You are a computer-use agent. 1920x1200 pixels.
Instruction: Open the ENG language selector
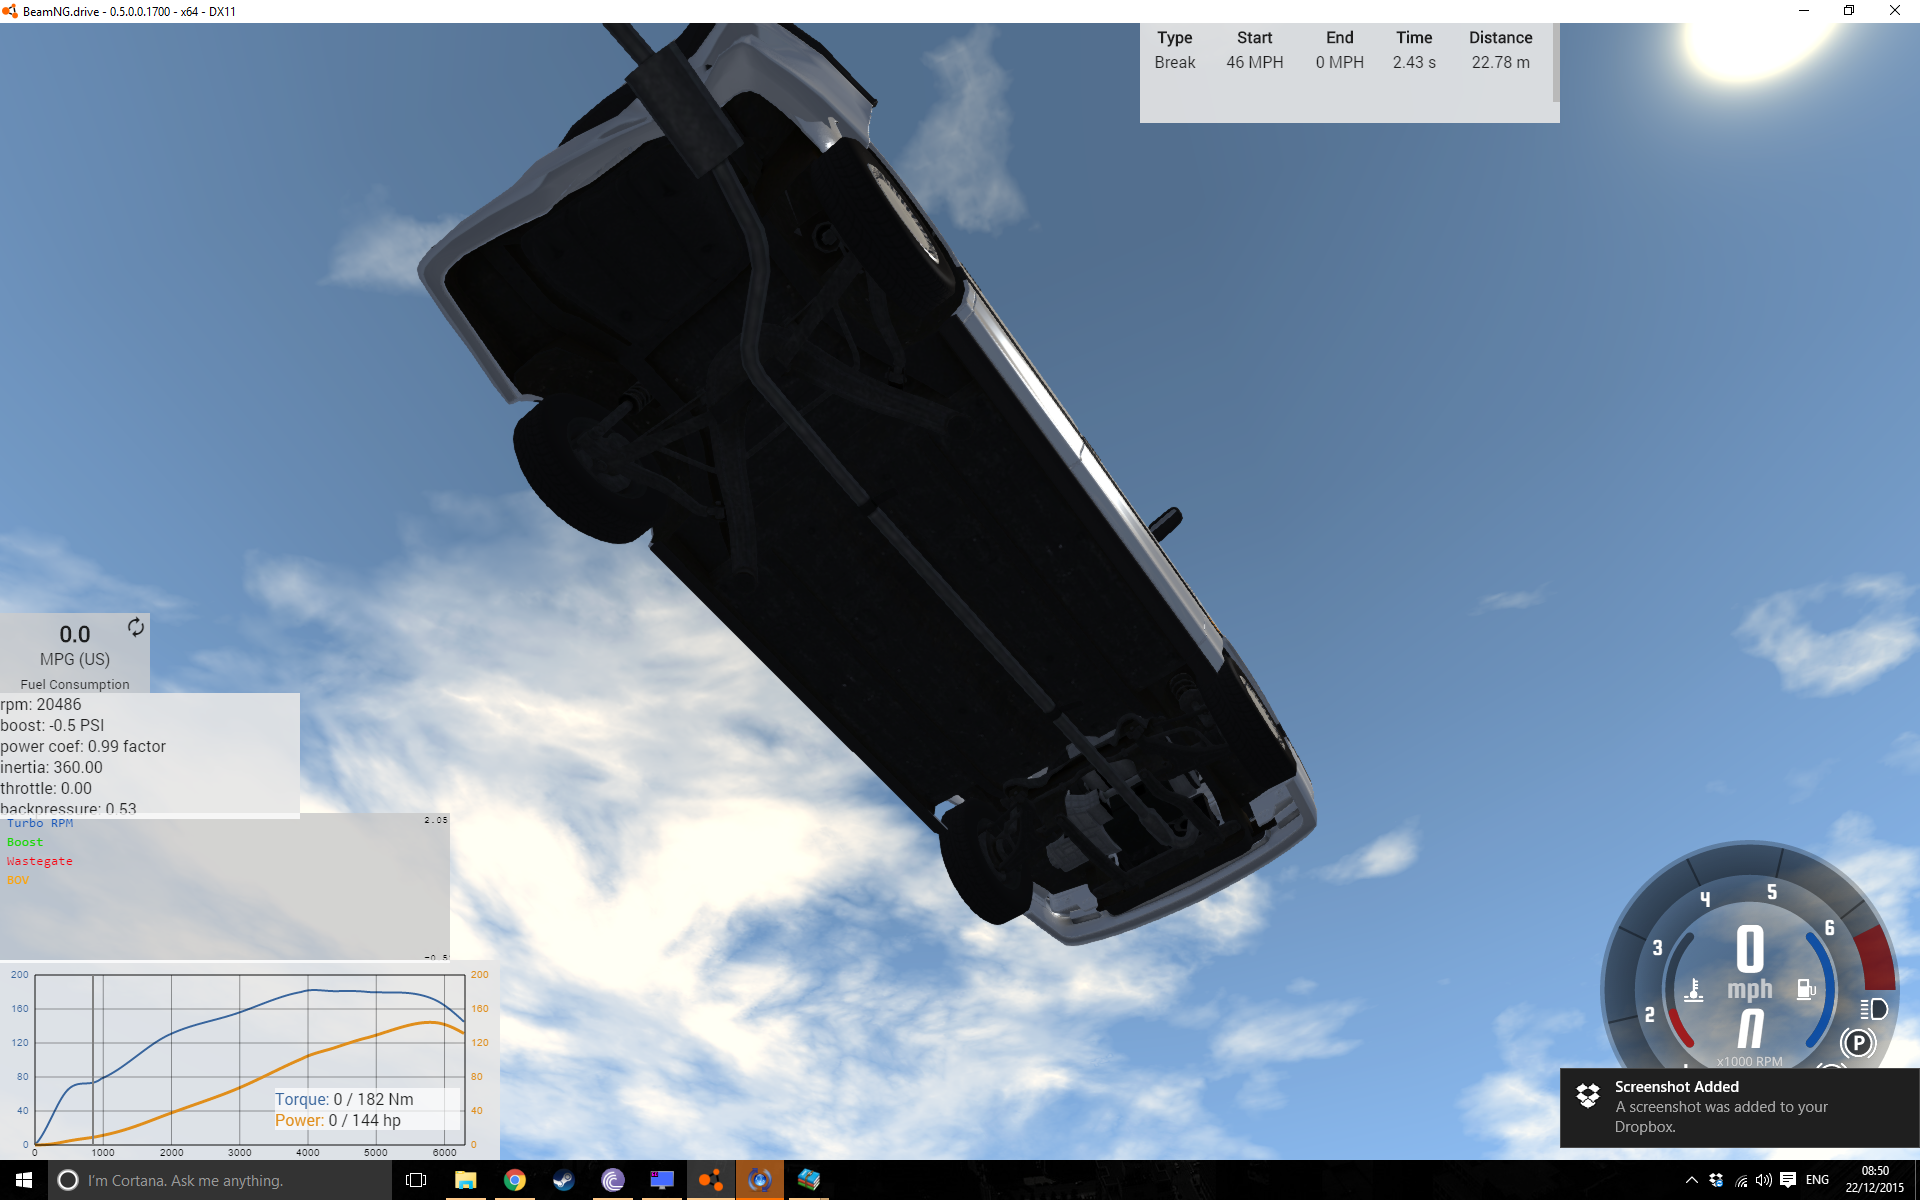(x=1817, y=1180)
